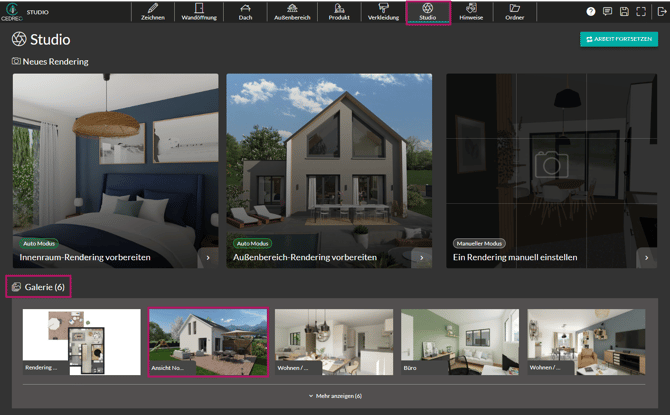Open the Ordner tab
Screen dimensions: 670x415
point(514,12)
